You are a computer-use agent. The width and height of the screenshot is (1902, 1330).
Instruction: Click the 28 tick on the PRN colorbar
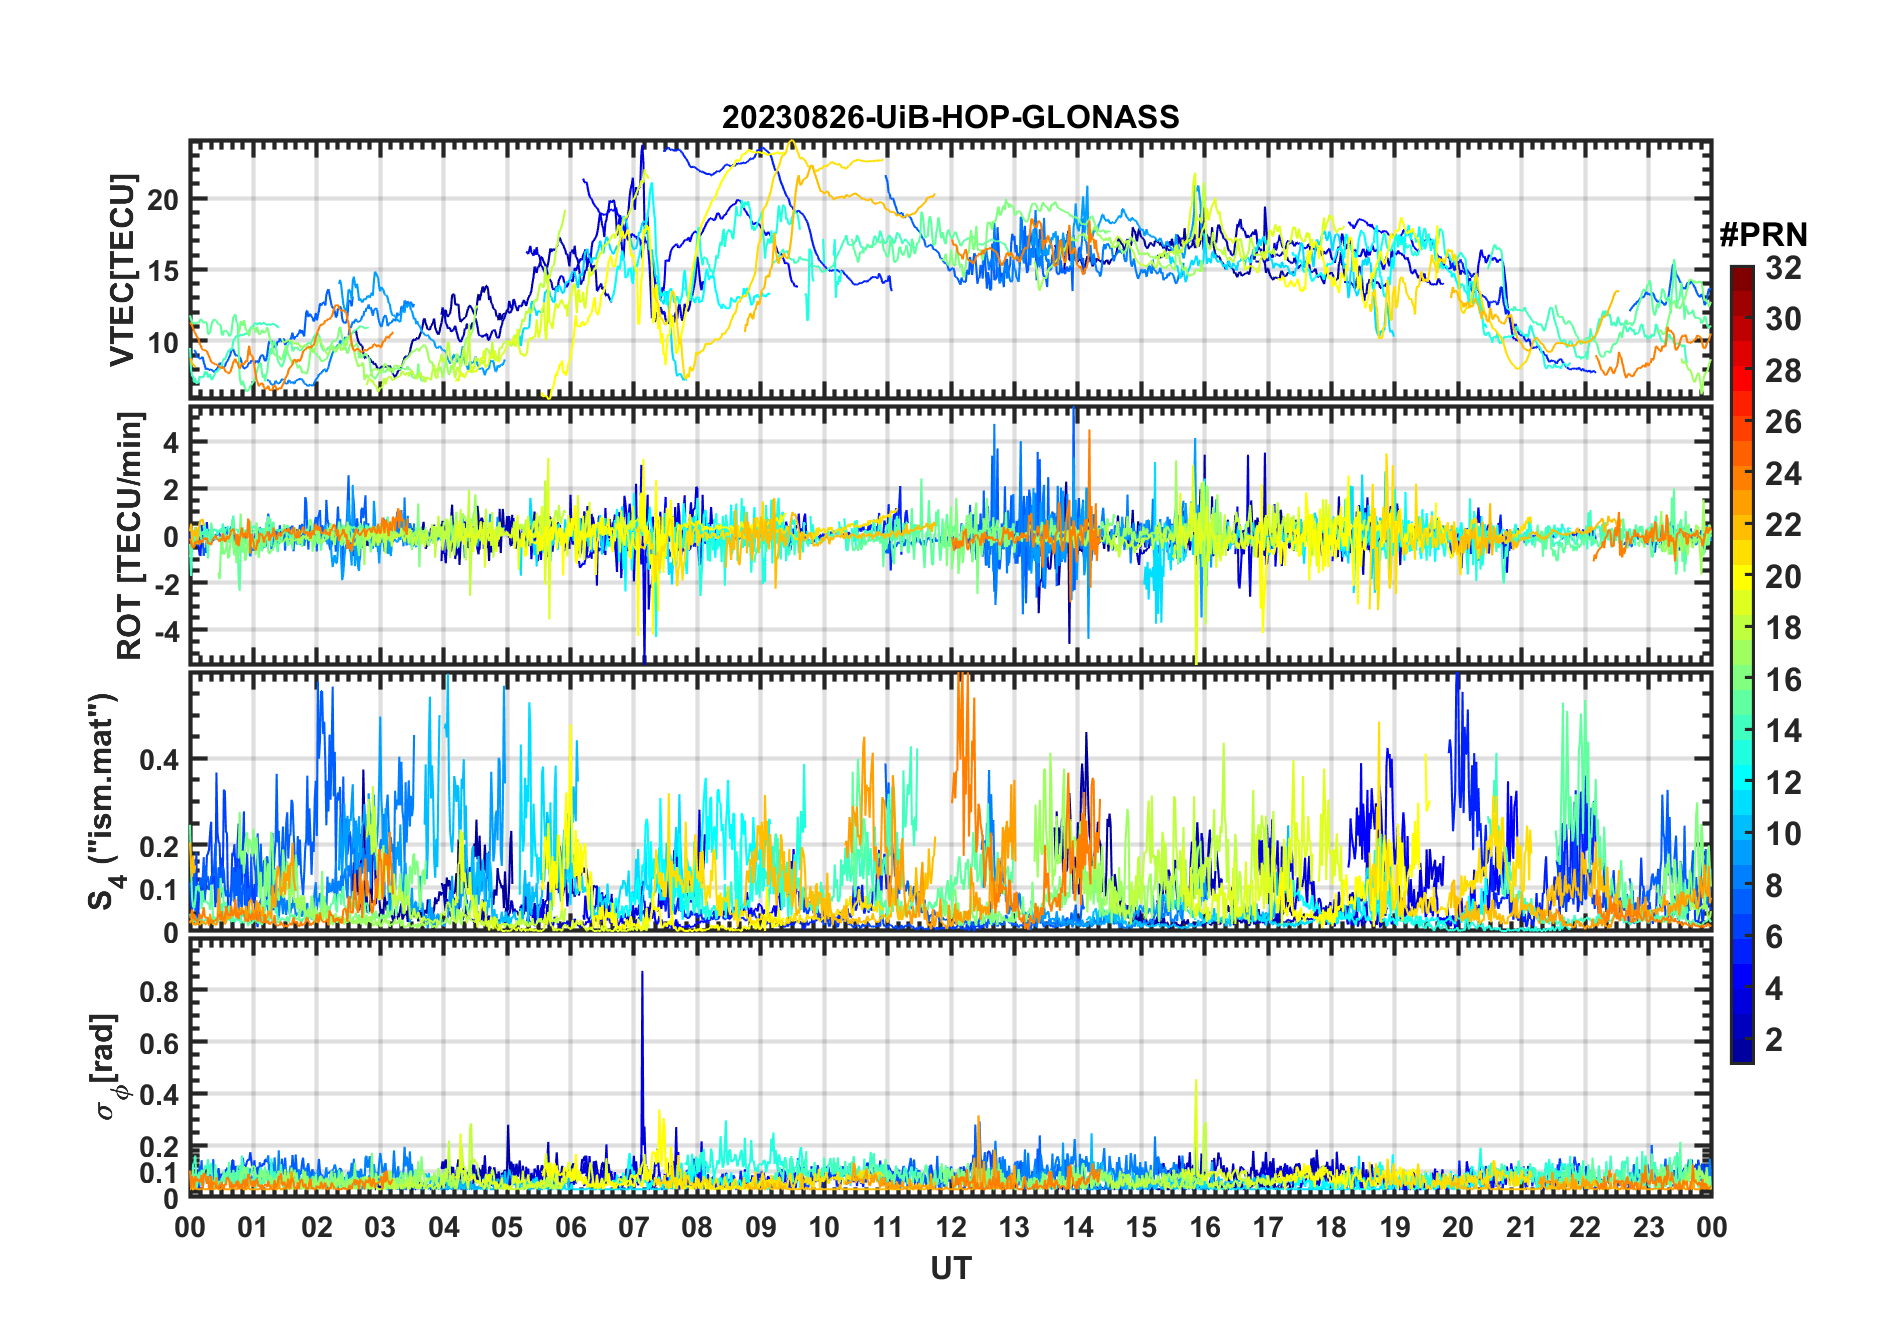pyautogui.click(x=1783, y=371)
